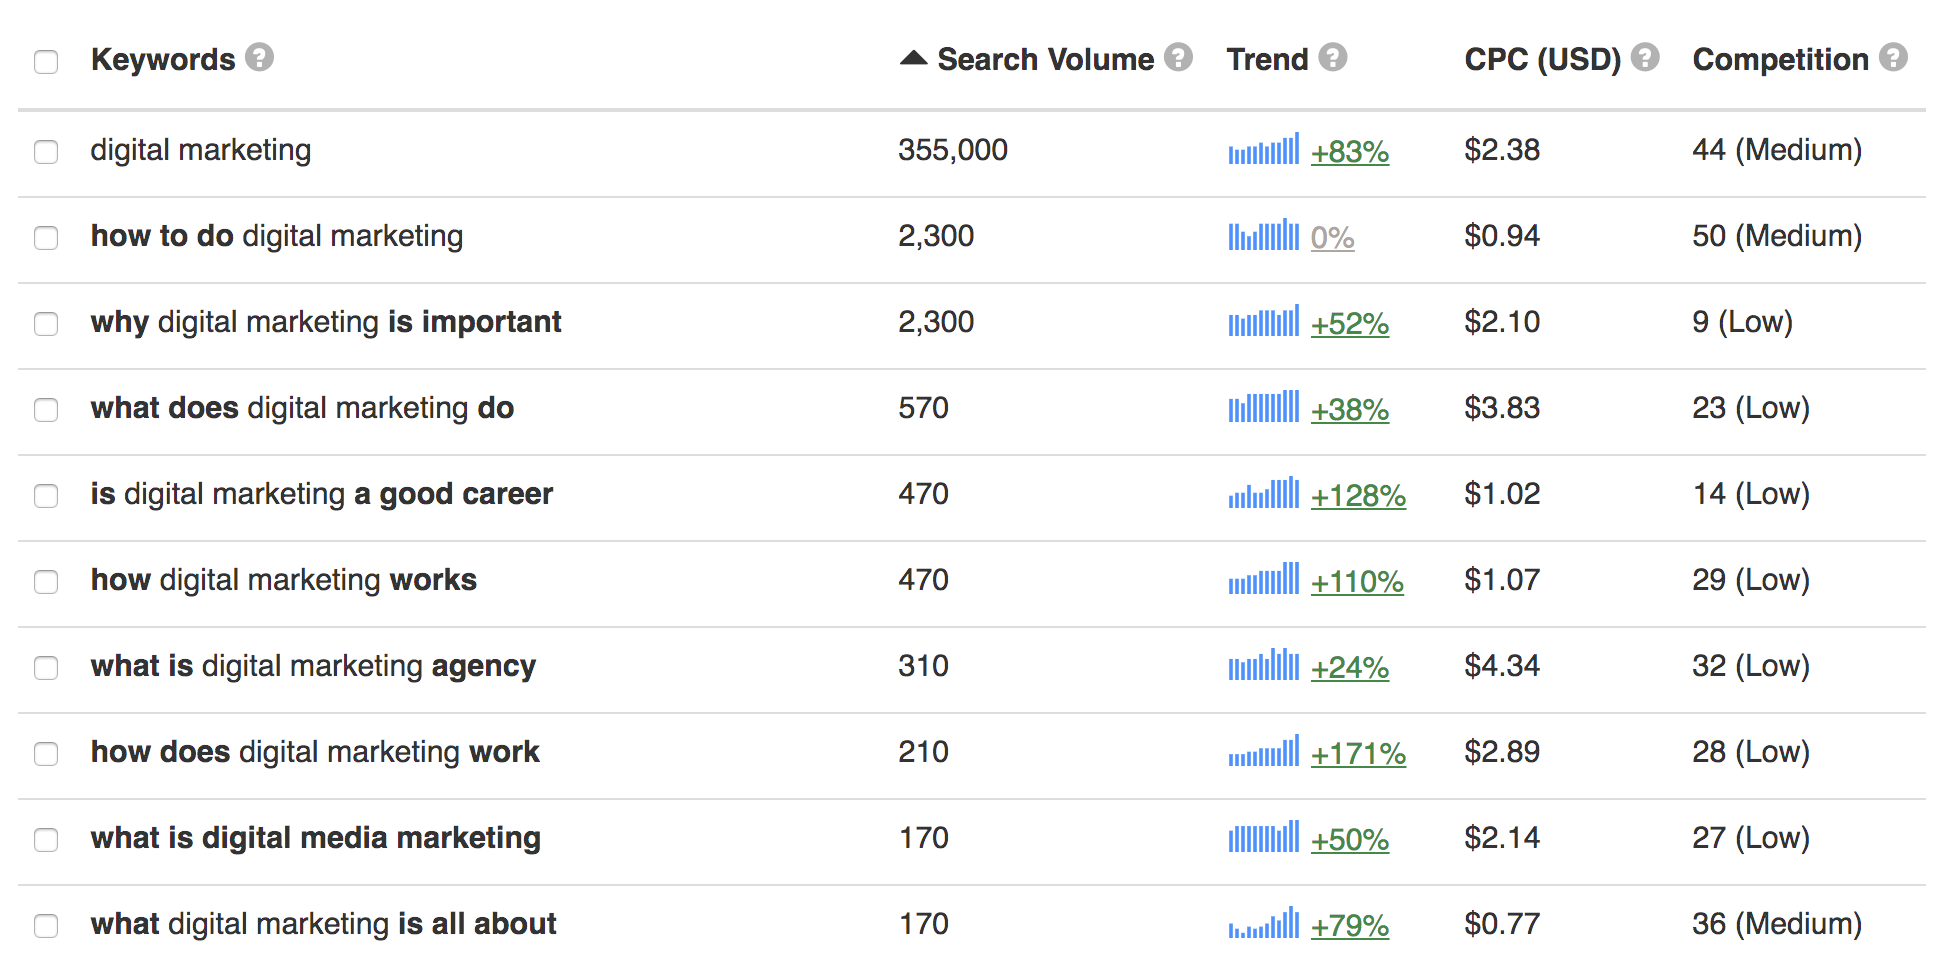Viewport: 1936px width, 970px height.
Task: Sort by the Competition column header
Action: tap(1780, 60)
